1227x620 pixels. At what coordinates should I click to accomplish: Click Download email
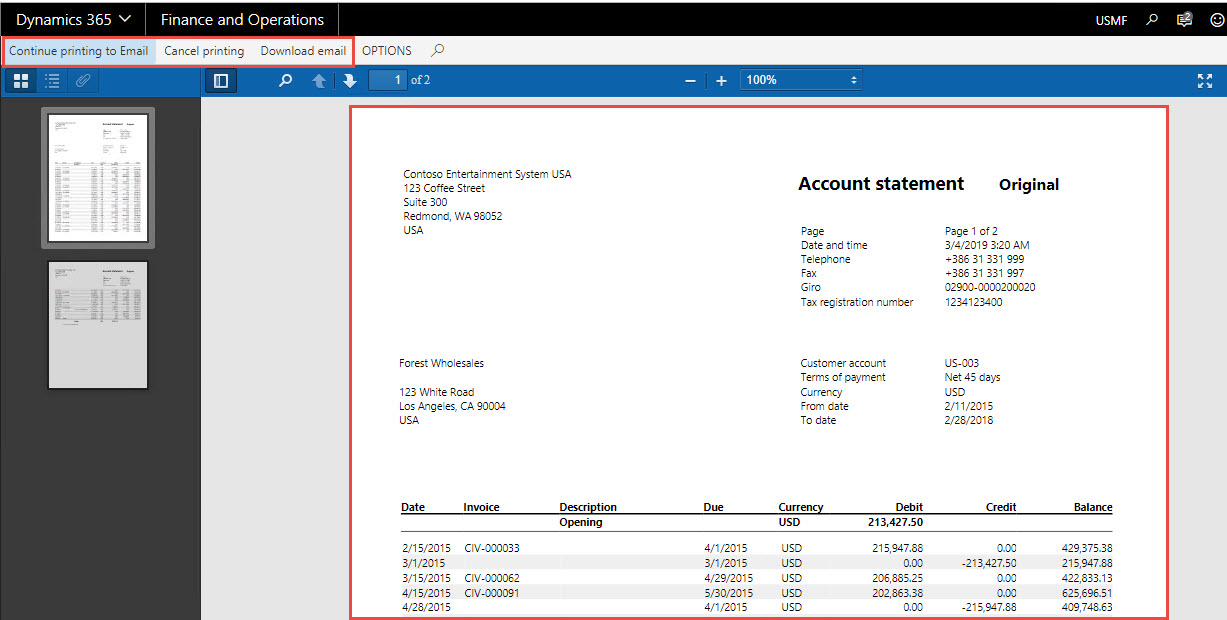303,51
